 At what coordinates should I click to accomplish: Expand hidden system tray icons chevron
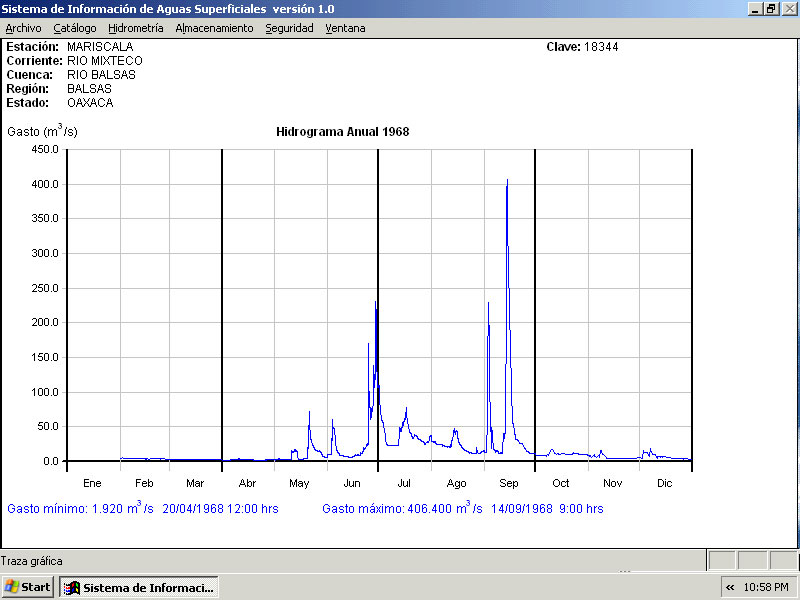[730, 587]
